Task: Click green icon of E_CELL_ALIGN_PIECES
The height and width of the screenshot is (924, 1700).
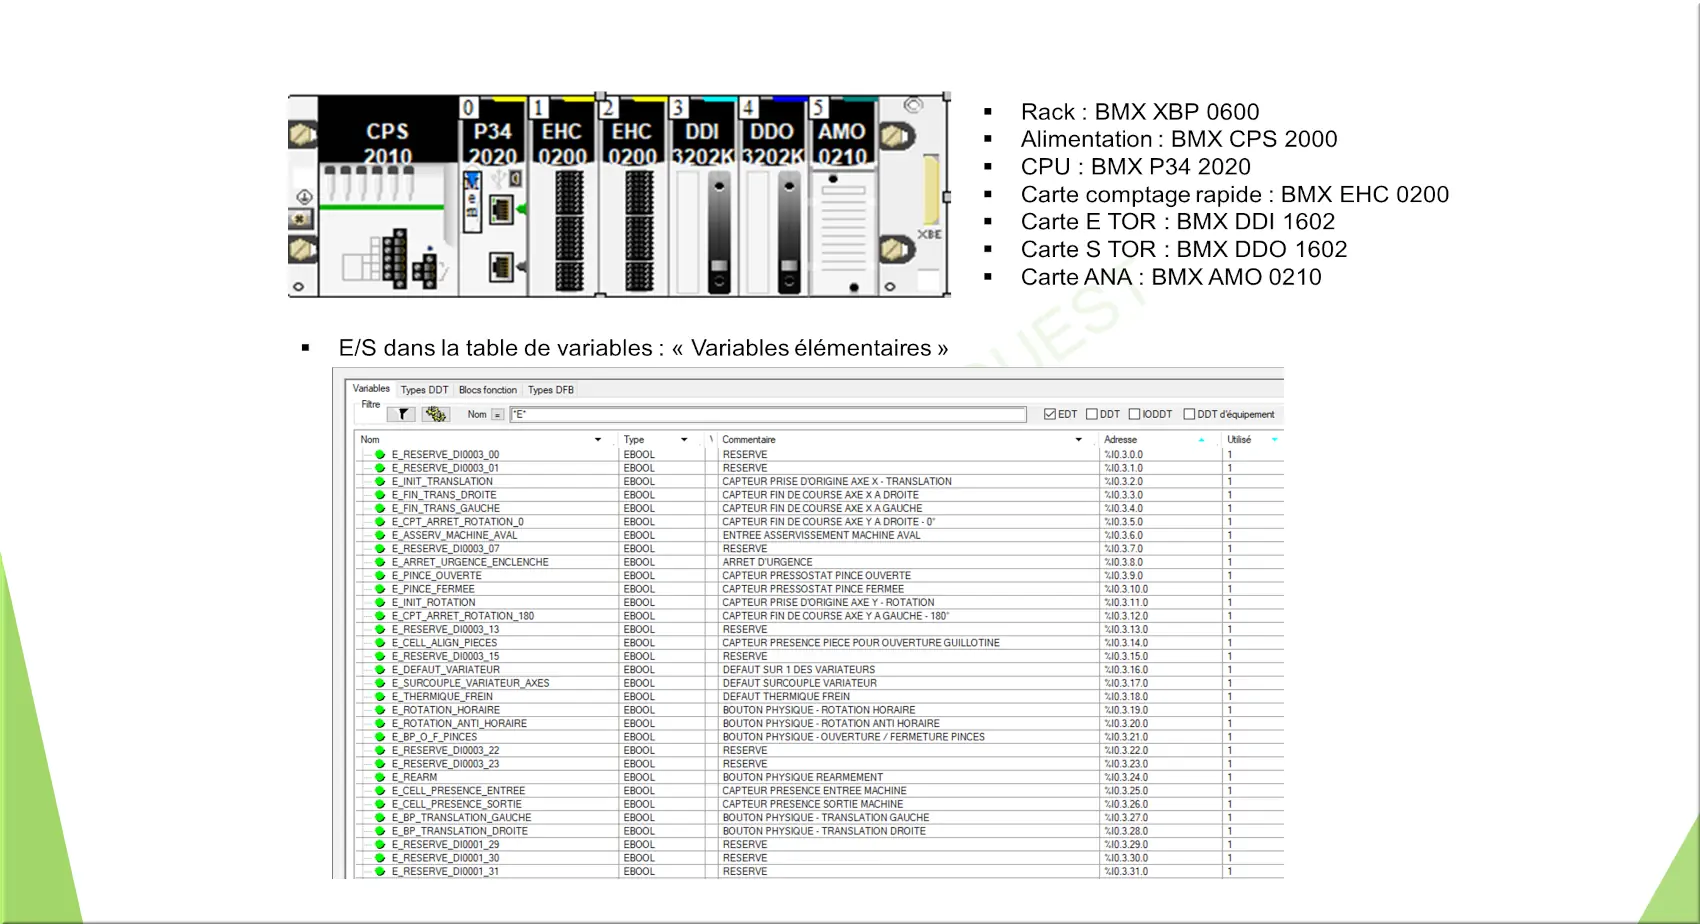Action: (380, 643)
